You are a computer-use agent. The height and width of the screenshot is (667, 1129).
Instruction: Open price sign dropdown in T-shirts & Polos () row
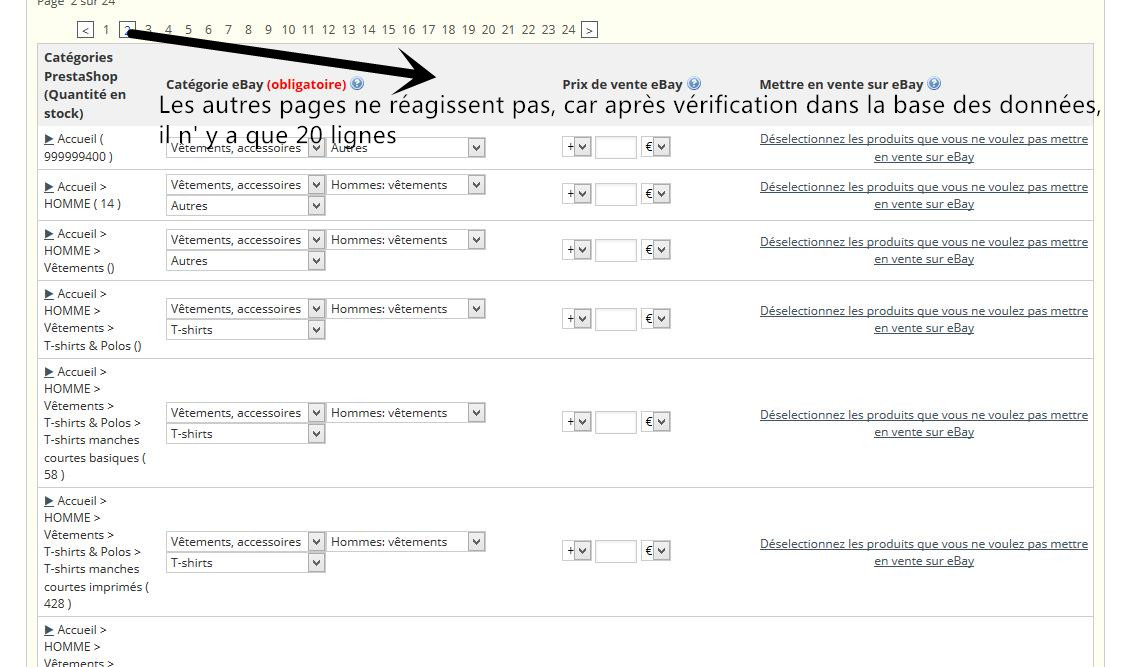point(577,318)
